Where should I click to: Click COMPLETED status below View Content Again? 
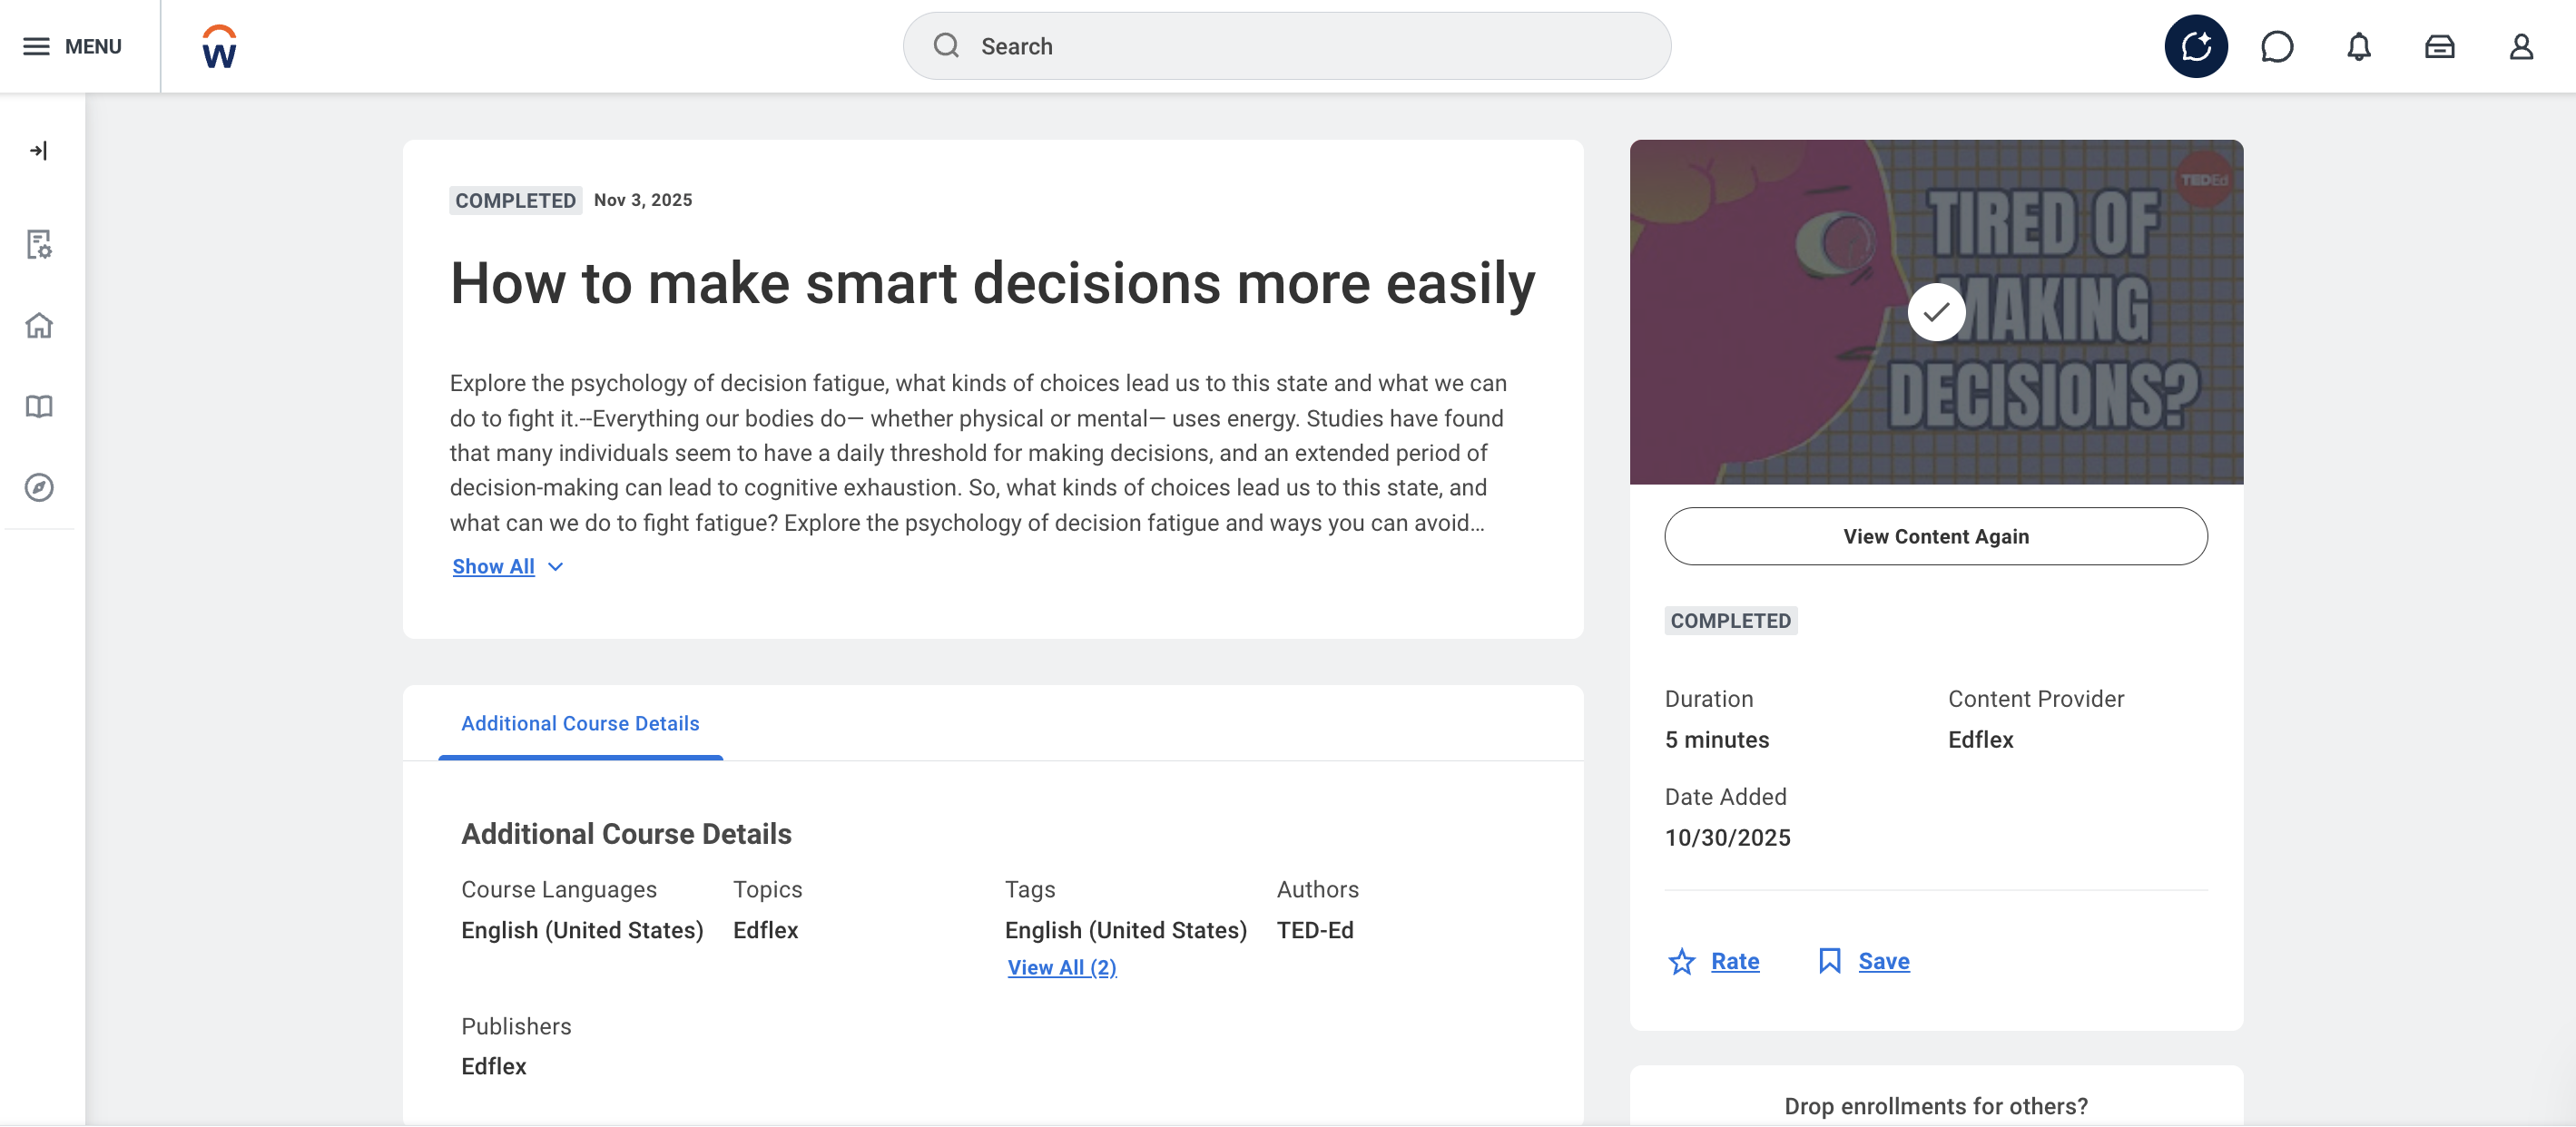coord(1730,621)
